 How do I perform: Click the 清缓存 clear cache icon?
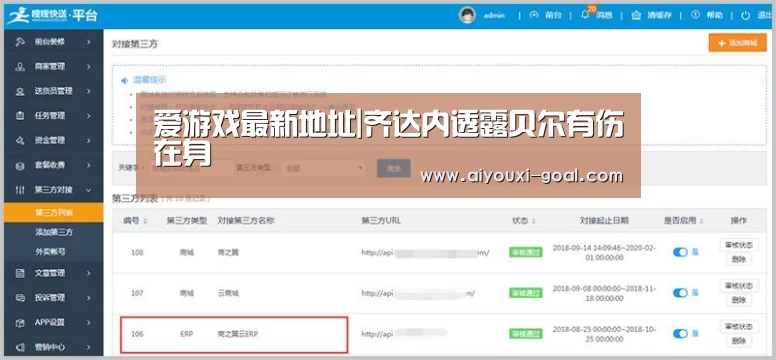(636, 15)
